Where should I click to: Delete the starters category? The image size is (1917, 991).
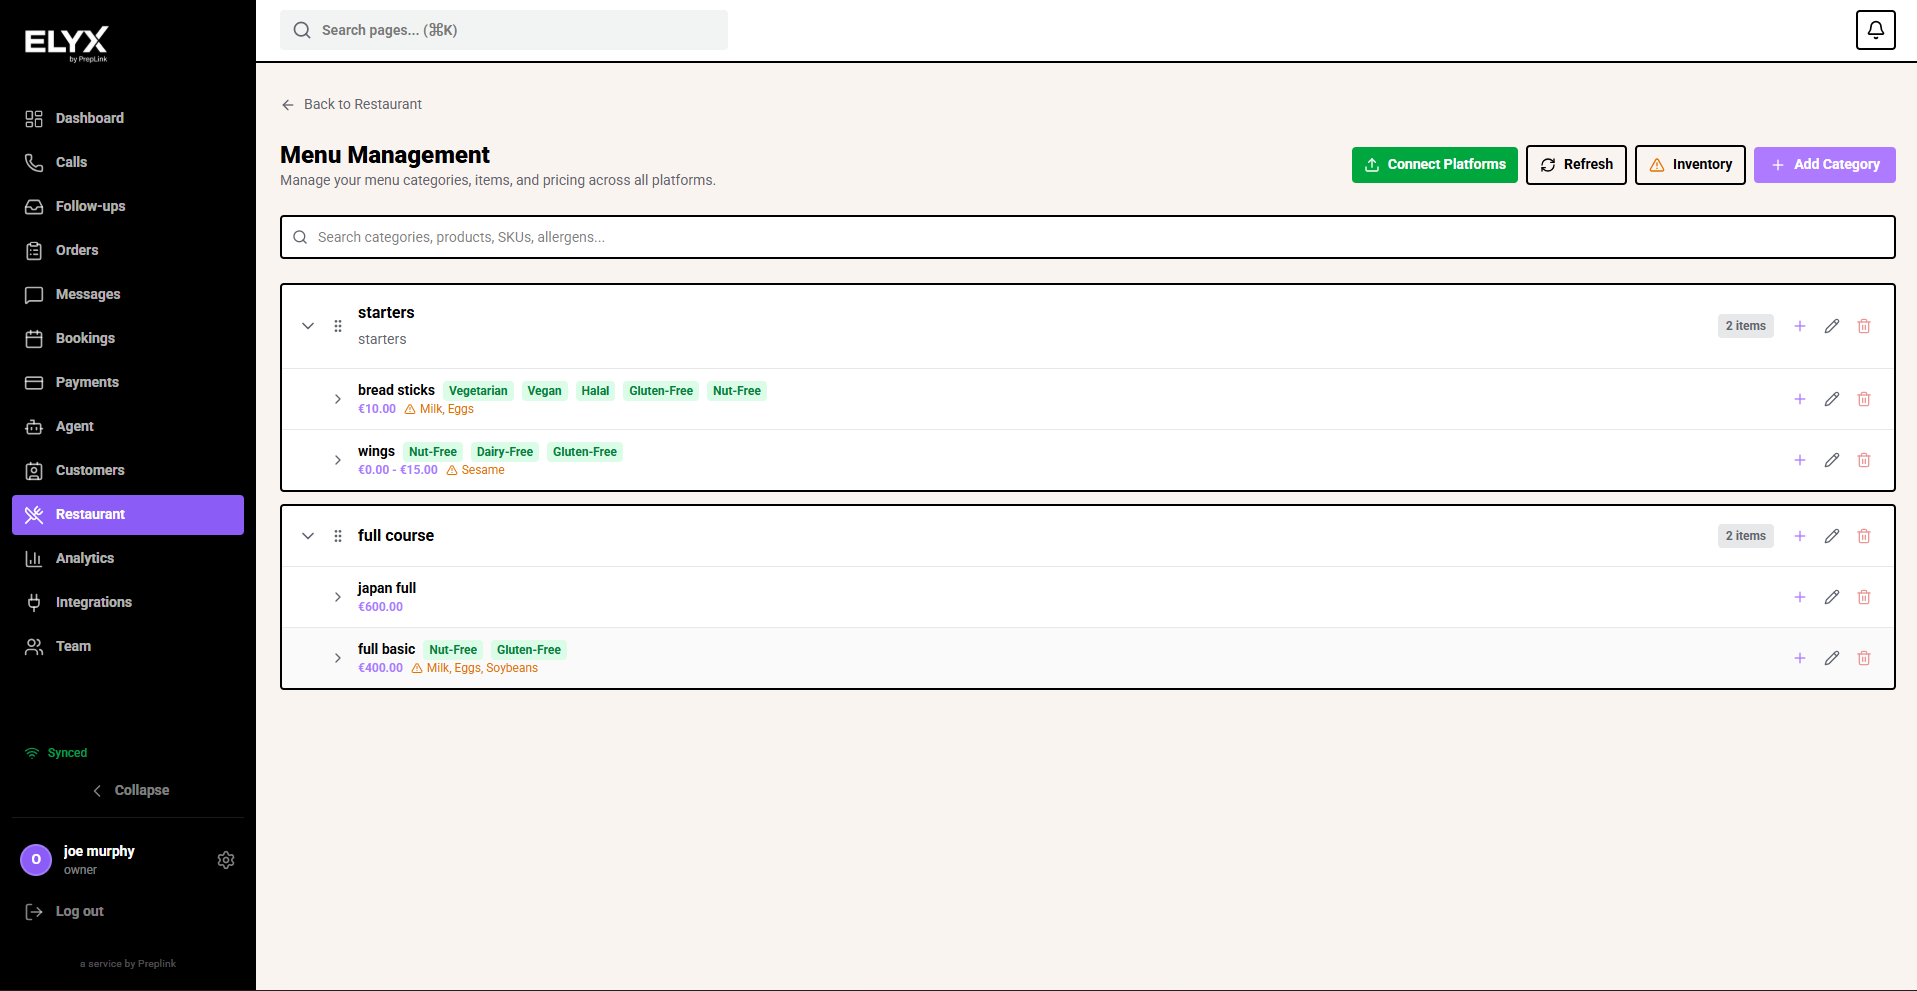click(1863, 326)
